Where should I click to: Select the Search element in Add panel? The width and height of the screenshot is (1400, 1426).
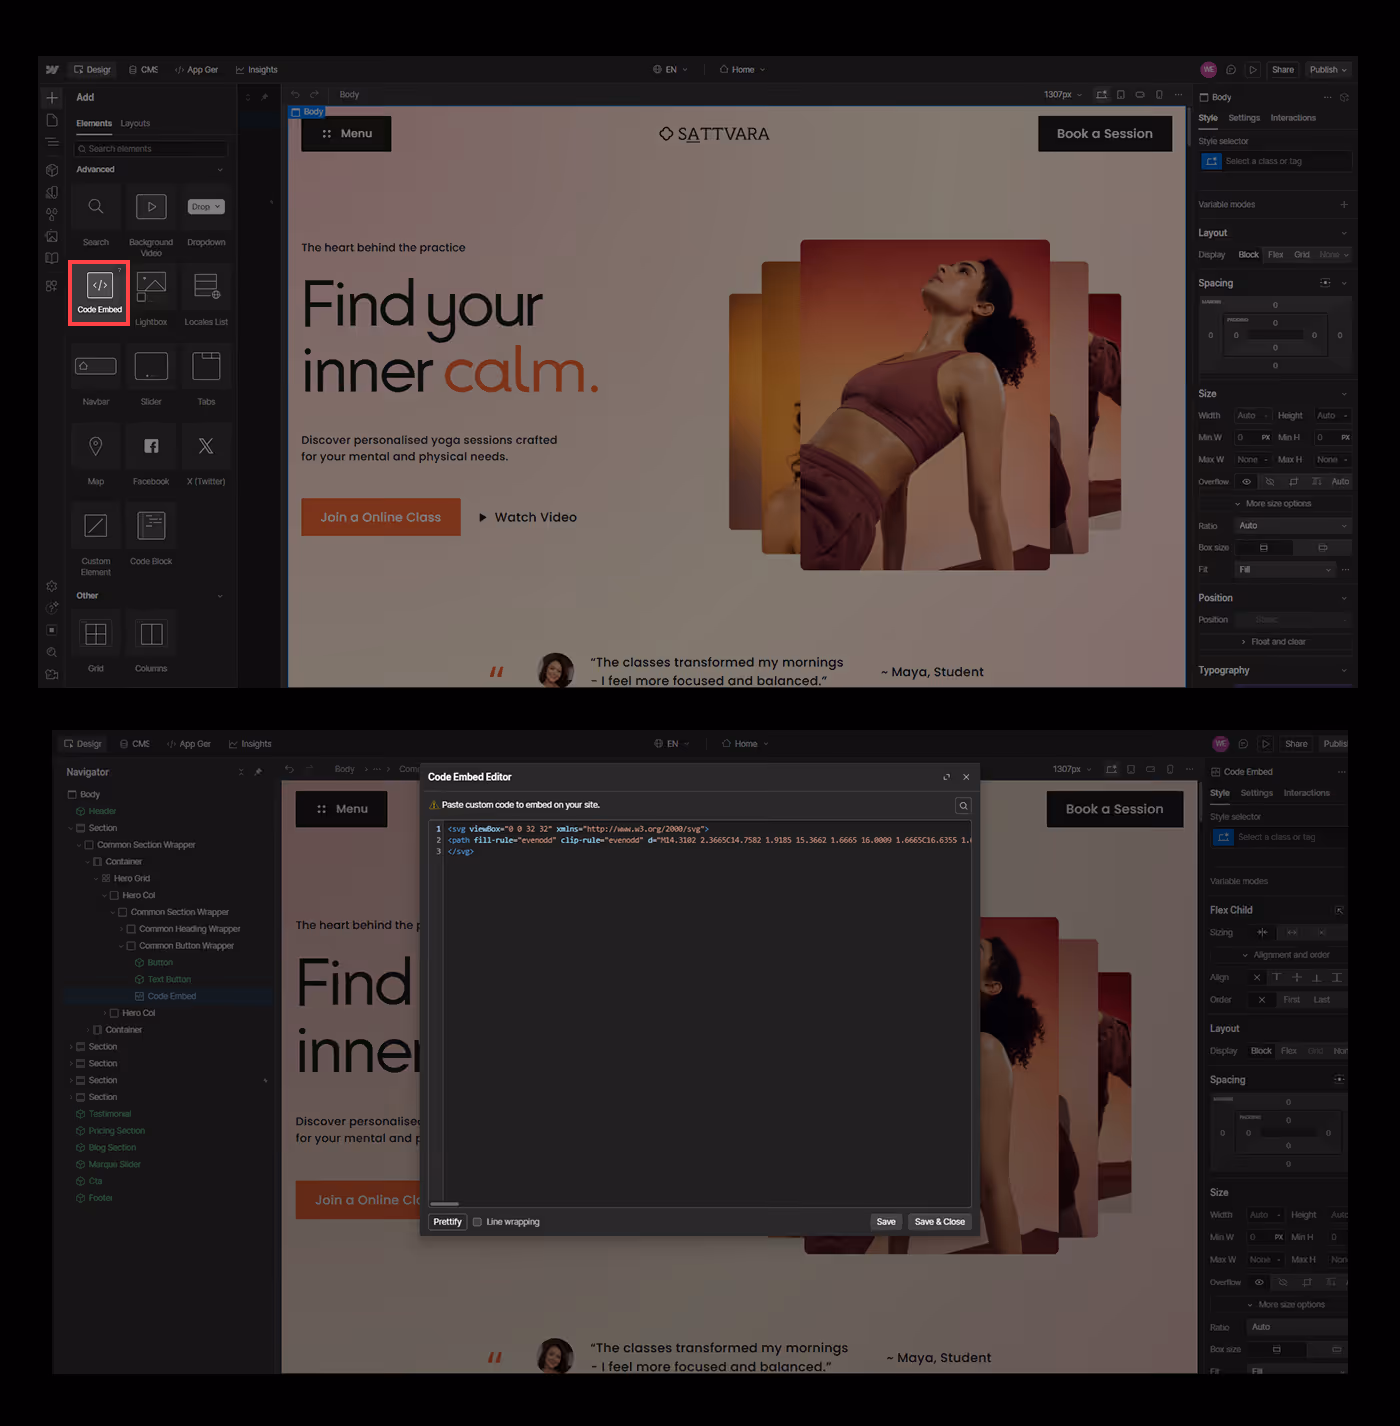tap(96, 215)
